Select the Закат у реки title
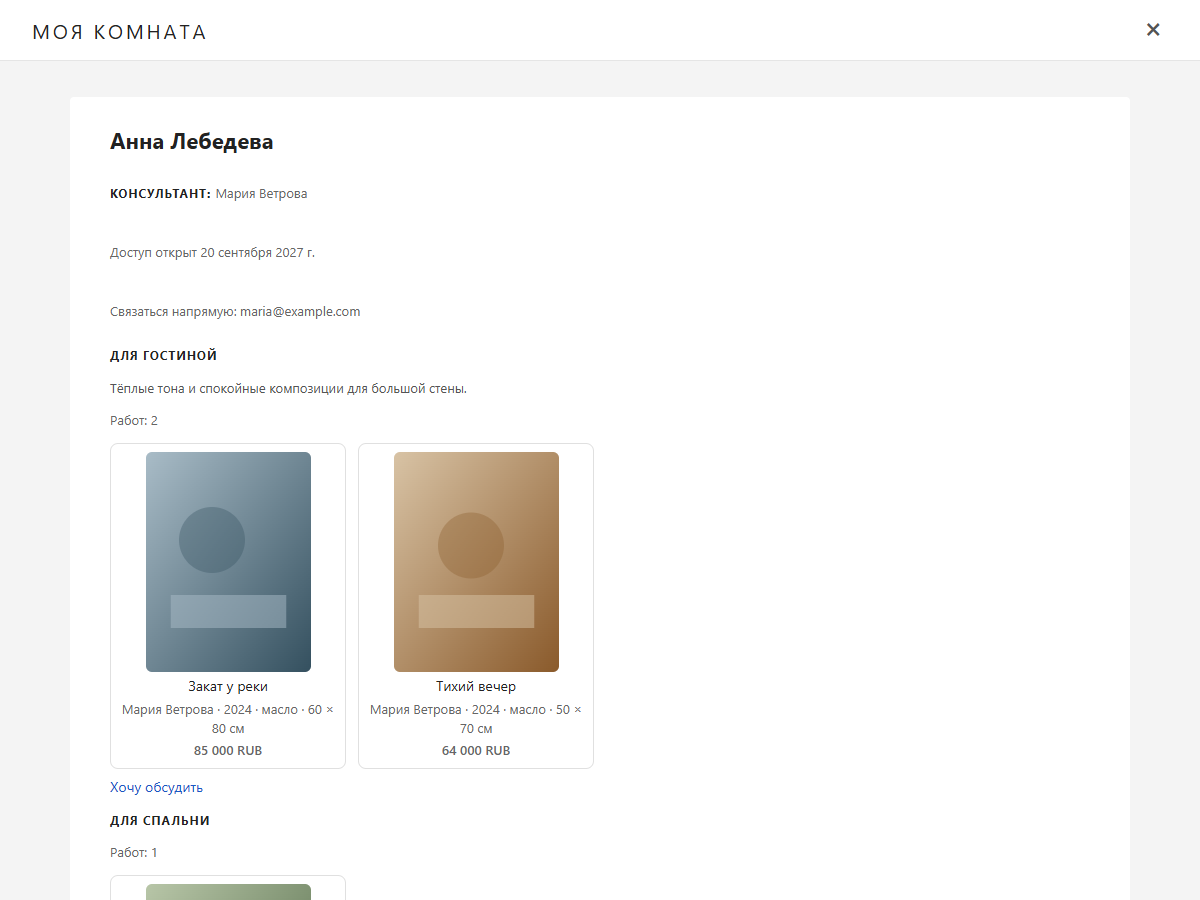 (228, 687)
